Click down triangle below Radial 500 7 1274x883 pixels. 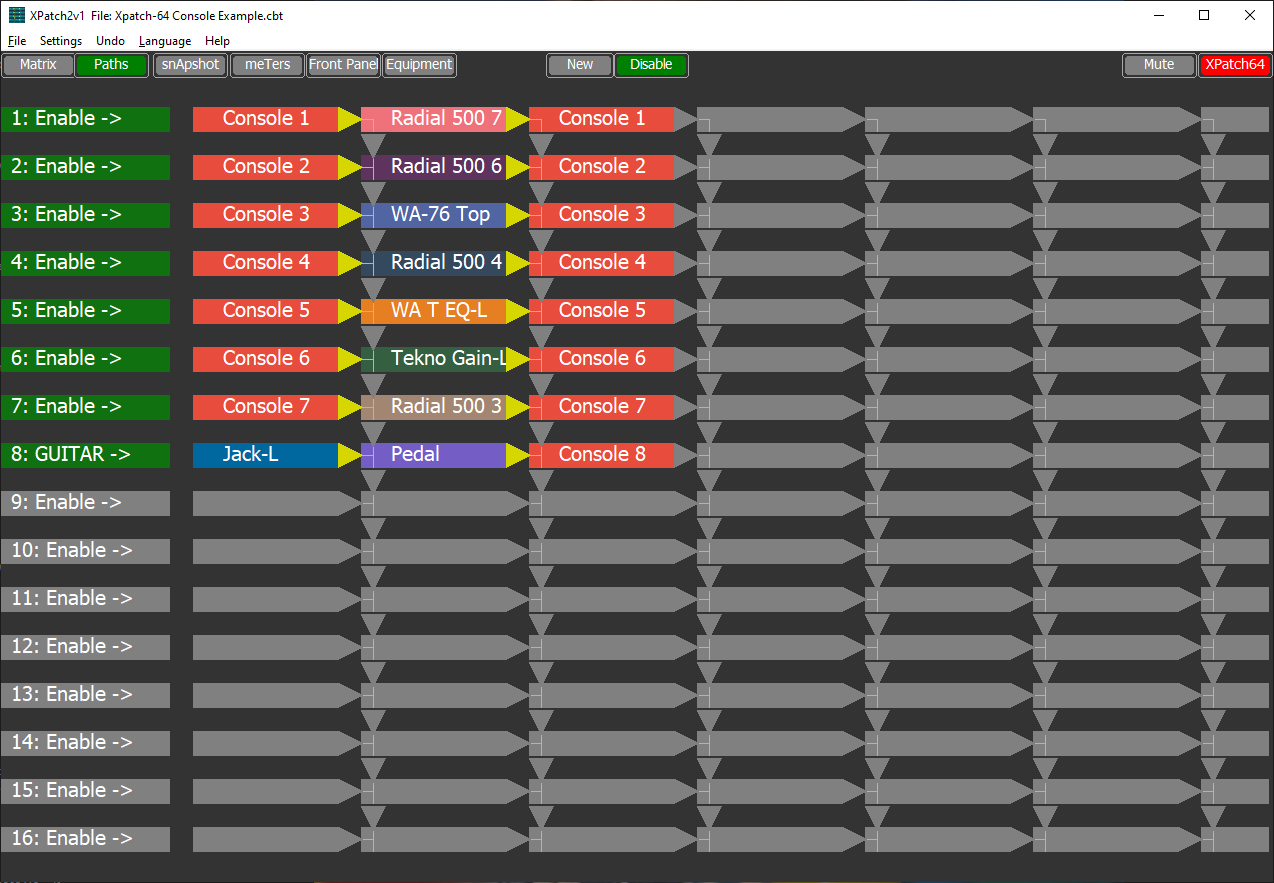(373, 143)
